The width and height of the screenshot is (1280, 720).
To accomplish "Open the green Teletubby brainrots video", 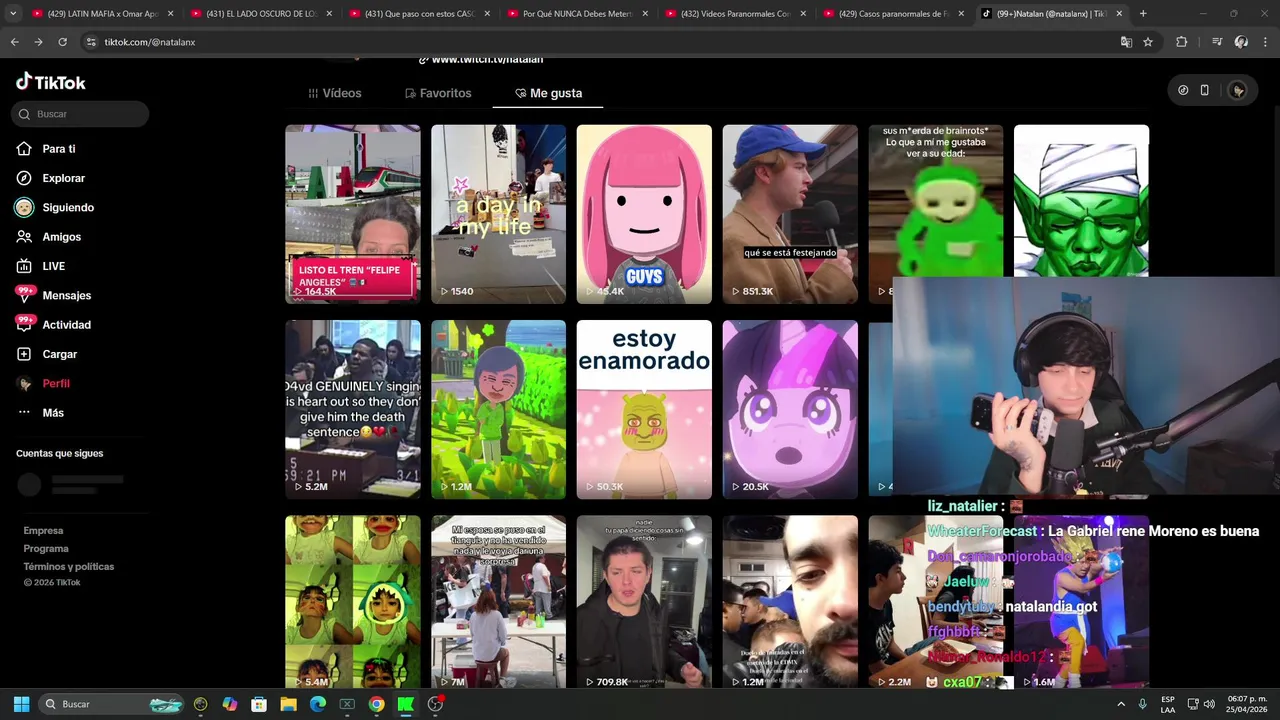I will point(936,200).
